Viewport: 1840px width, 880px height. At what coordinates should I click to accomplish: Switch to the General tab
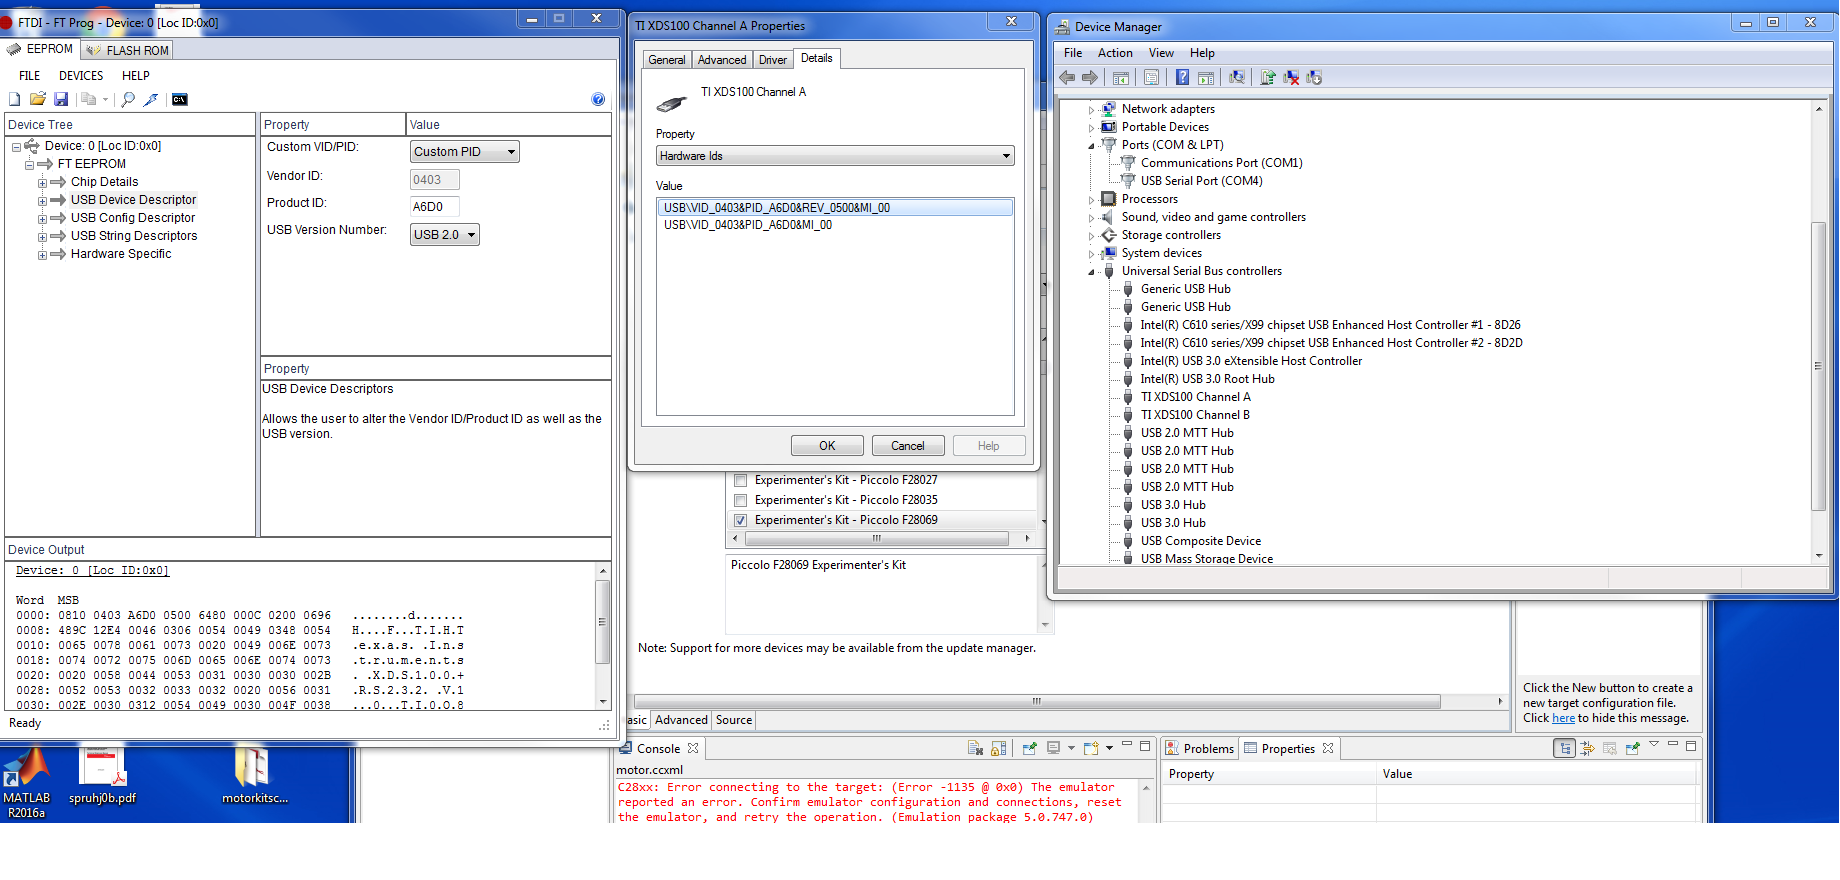tap(667, 60)
